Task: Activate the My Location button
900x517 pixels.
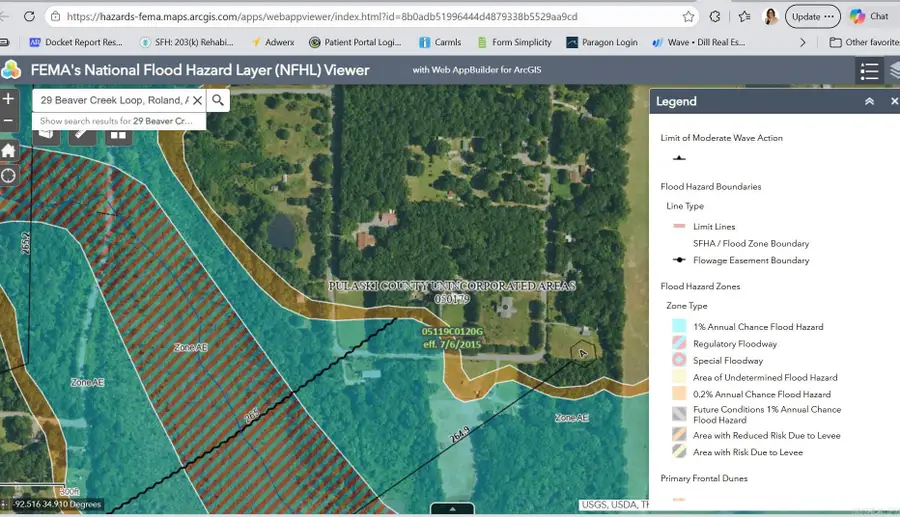Action: 8,176
